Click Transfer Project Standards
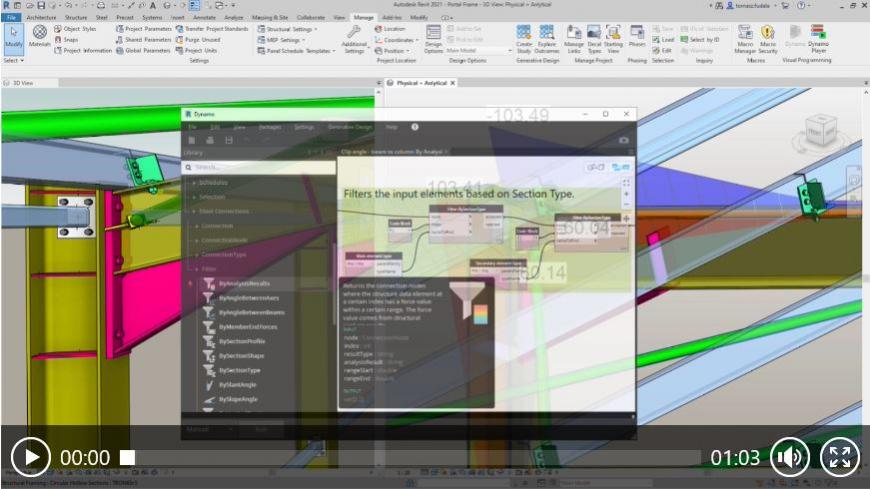Viewport: 870px width, 489px height. [212, 29]
